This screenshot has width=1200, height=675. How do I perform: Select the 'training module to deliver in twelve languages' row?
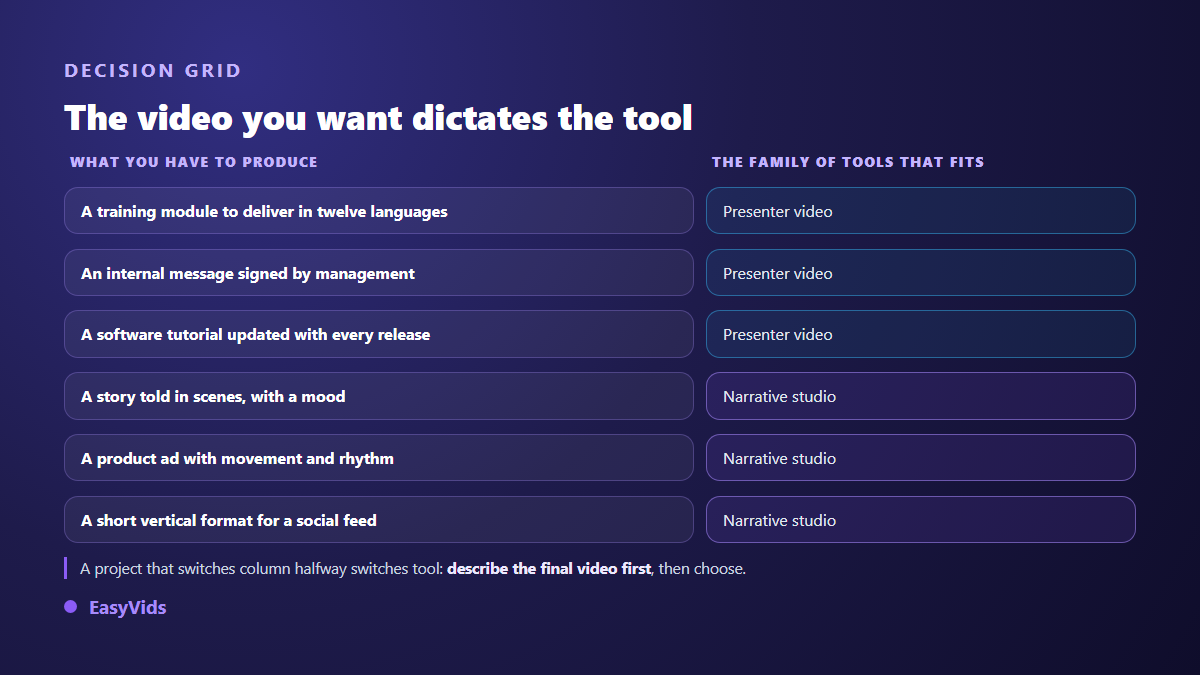tap(379, 211)
